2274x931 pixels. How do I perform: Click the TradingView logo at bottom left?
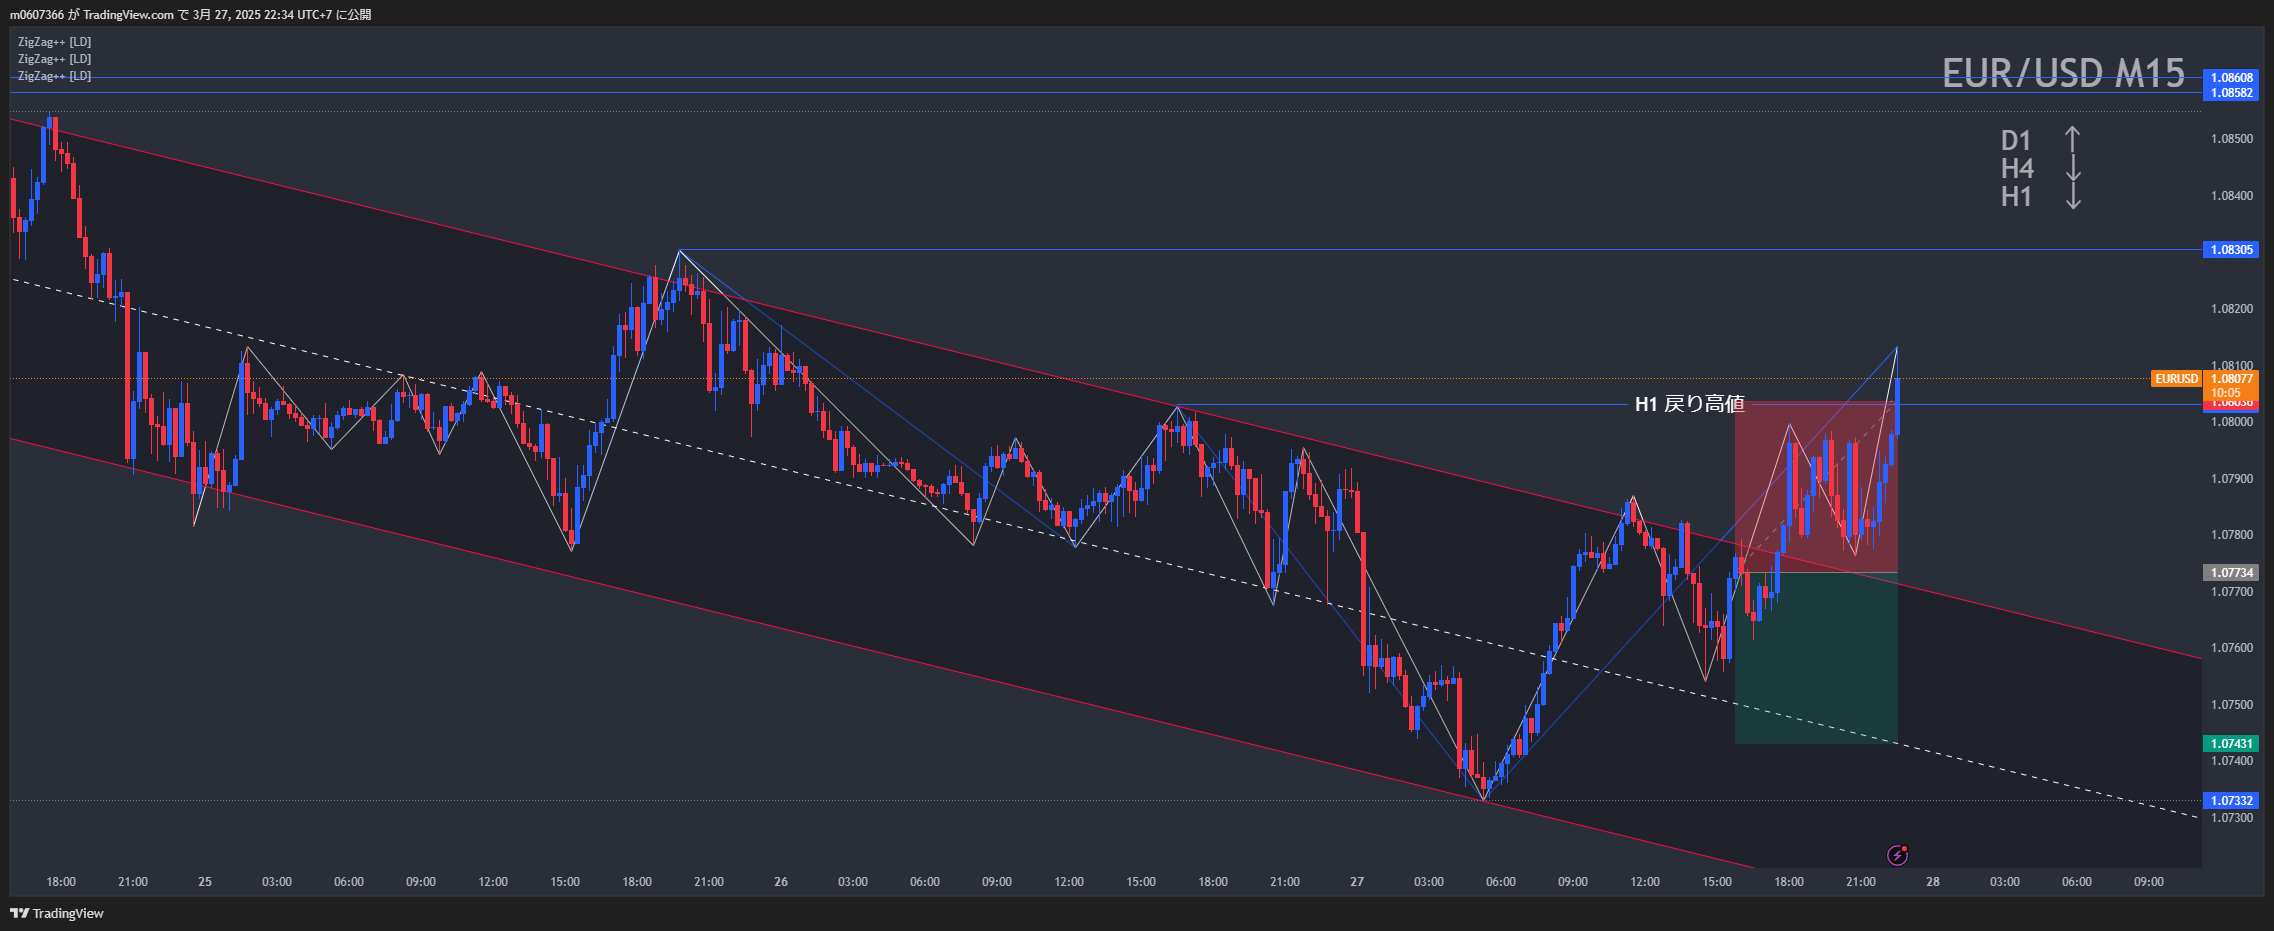coord(57,913)
